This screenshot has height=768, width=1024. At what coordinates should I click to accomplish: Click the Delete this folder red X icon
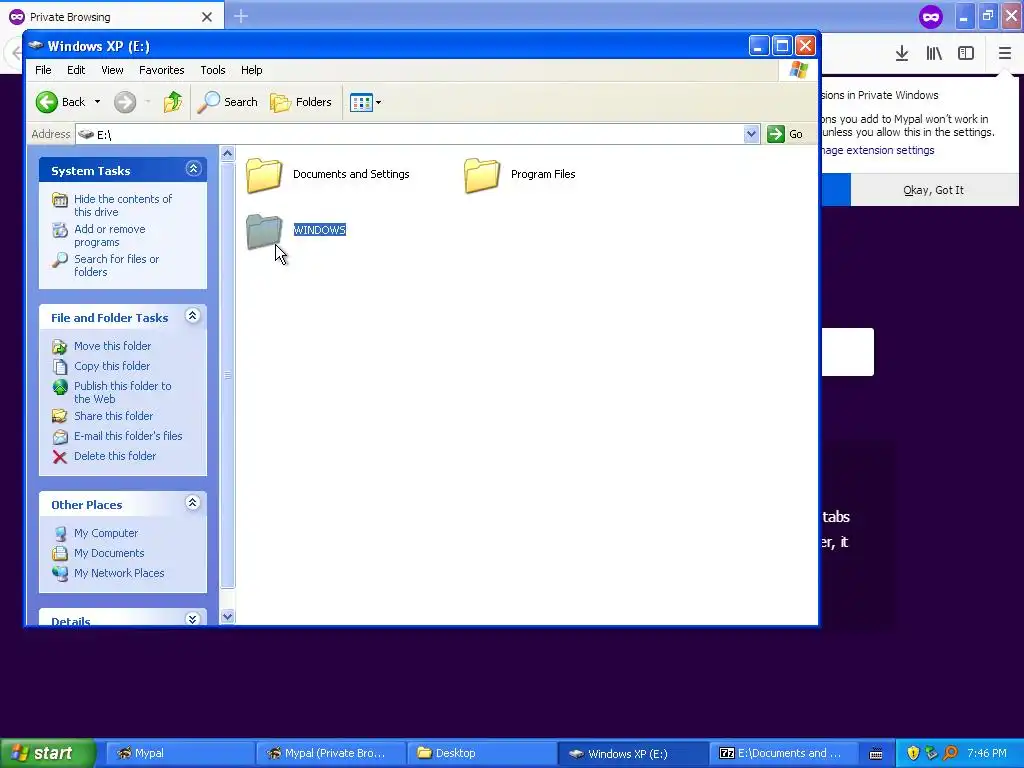tap(59, 456)
